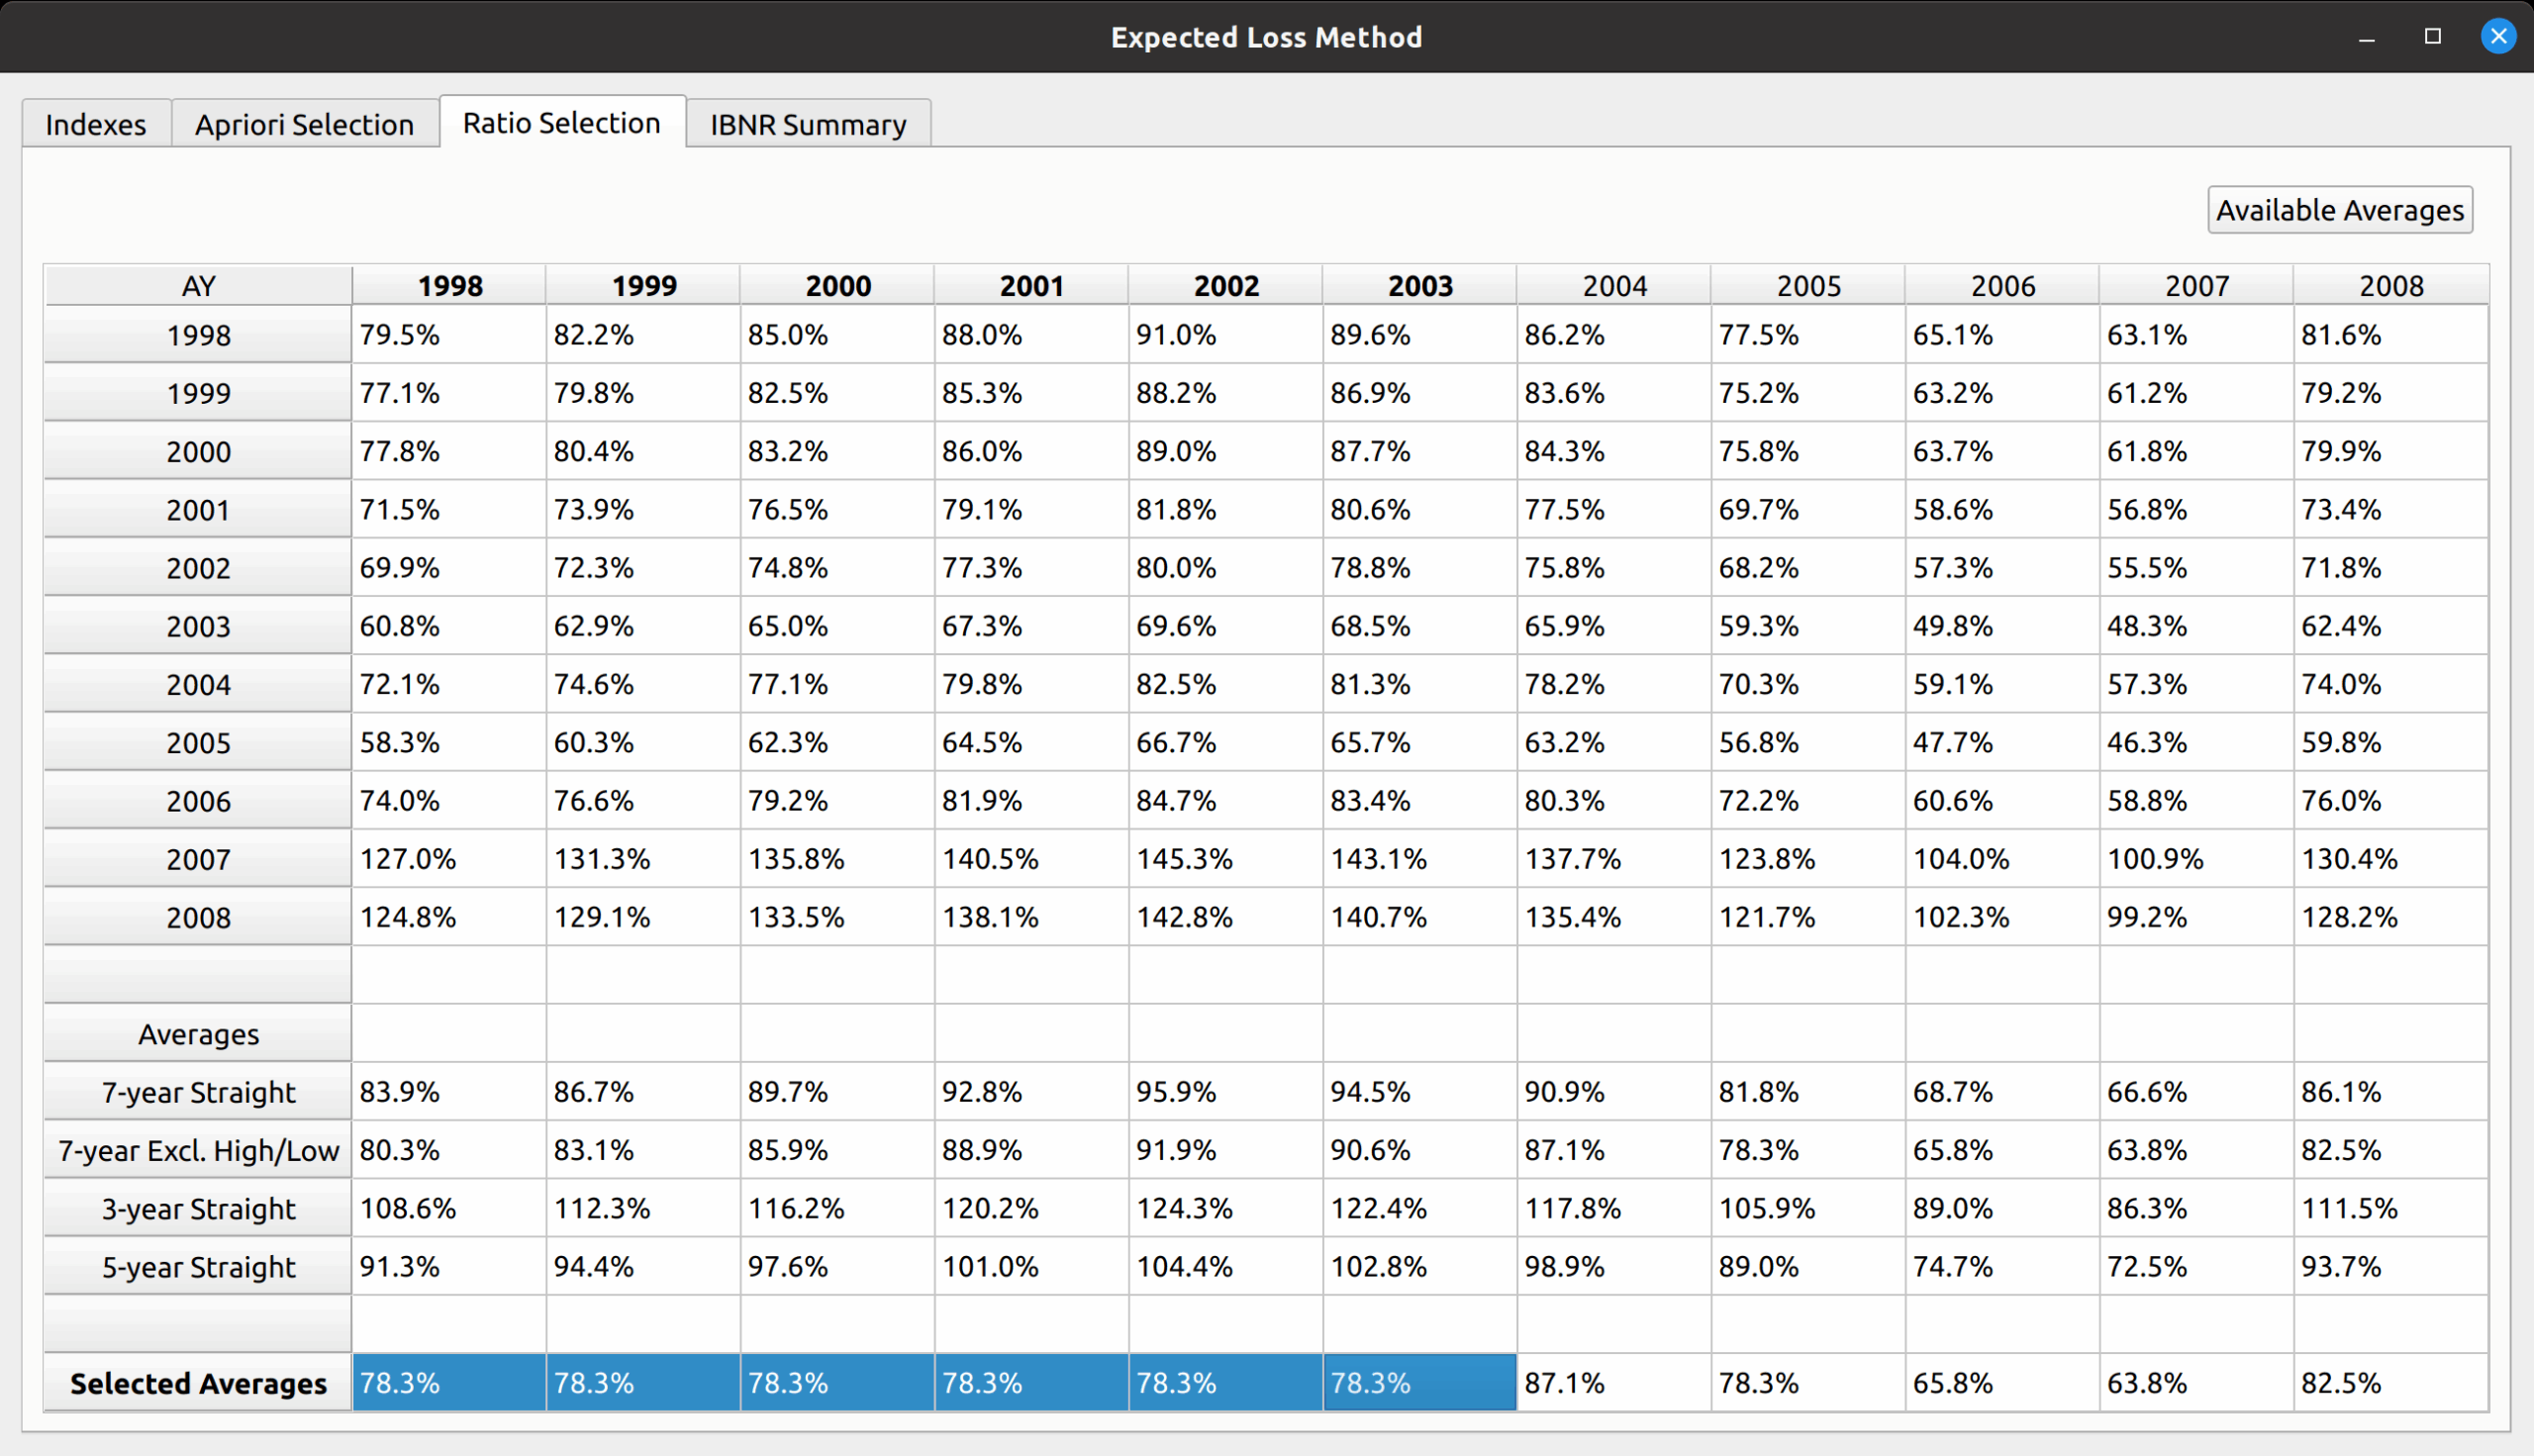Screen dimensions: 2534x1456
Task: Select the 2004 column header
Action: 1613,286
